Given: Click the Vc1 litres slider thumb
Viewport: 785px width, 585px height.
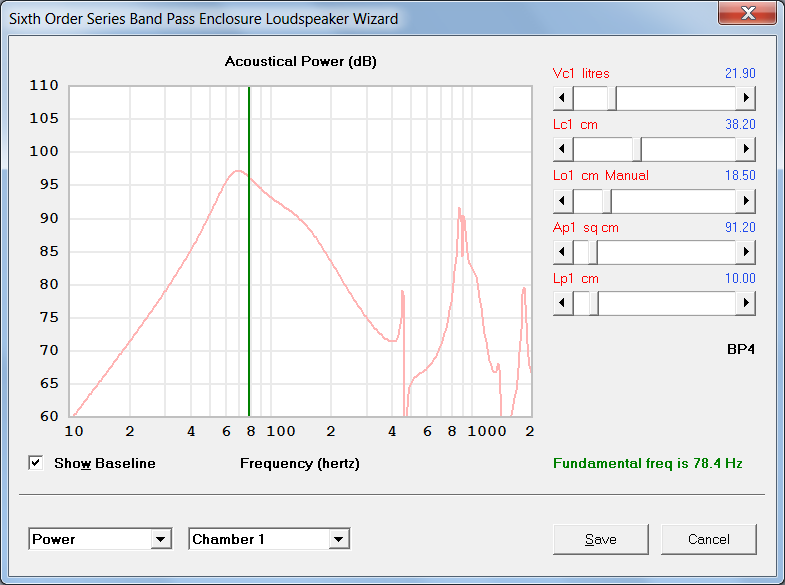Looking at the screenshot, I should (x=612, y=98).
